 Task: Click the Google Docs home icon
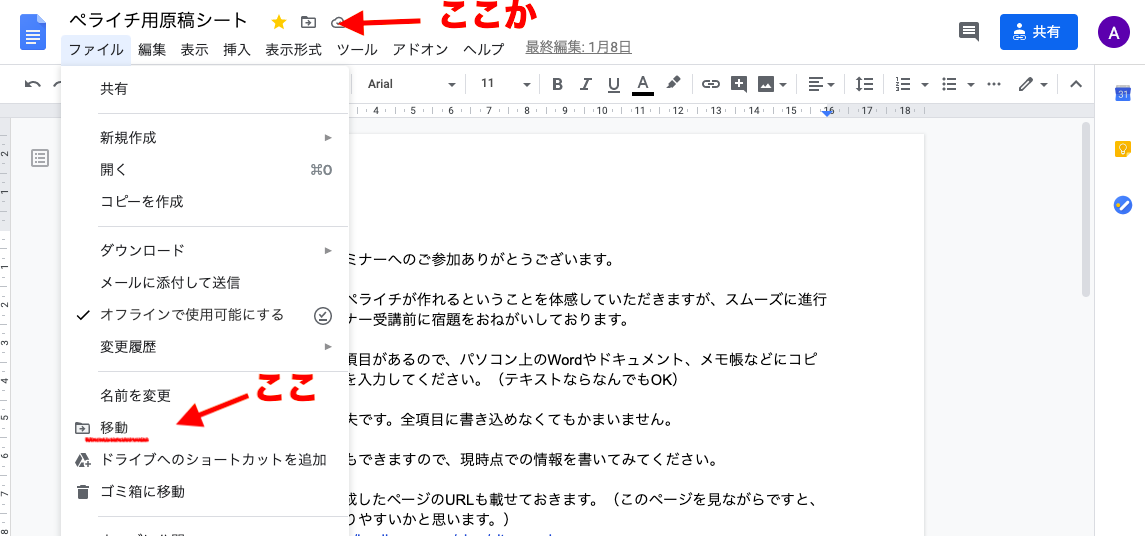[33, 33]
